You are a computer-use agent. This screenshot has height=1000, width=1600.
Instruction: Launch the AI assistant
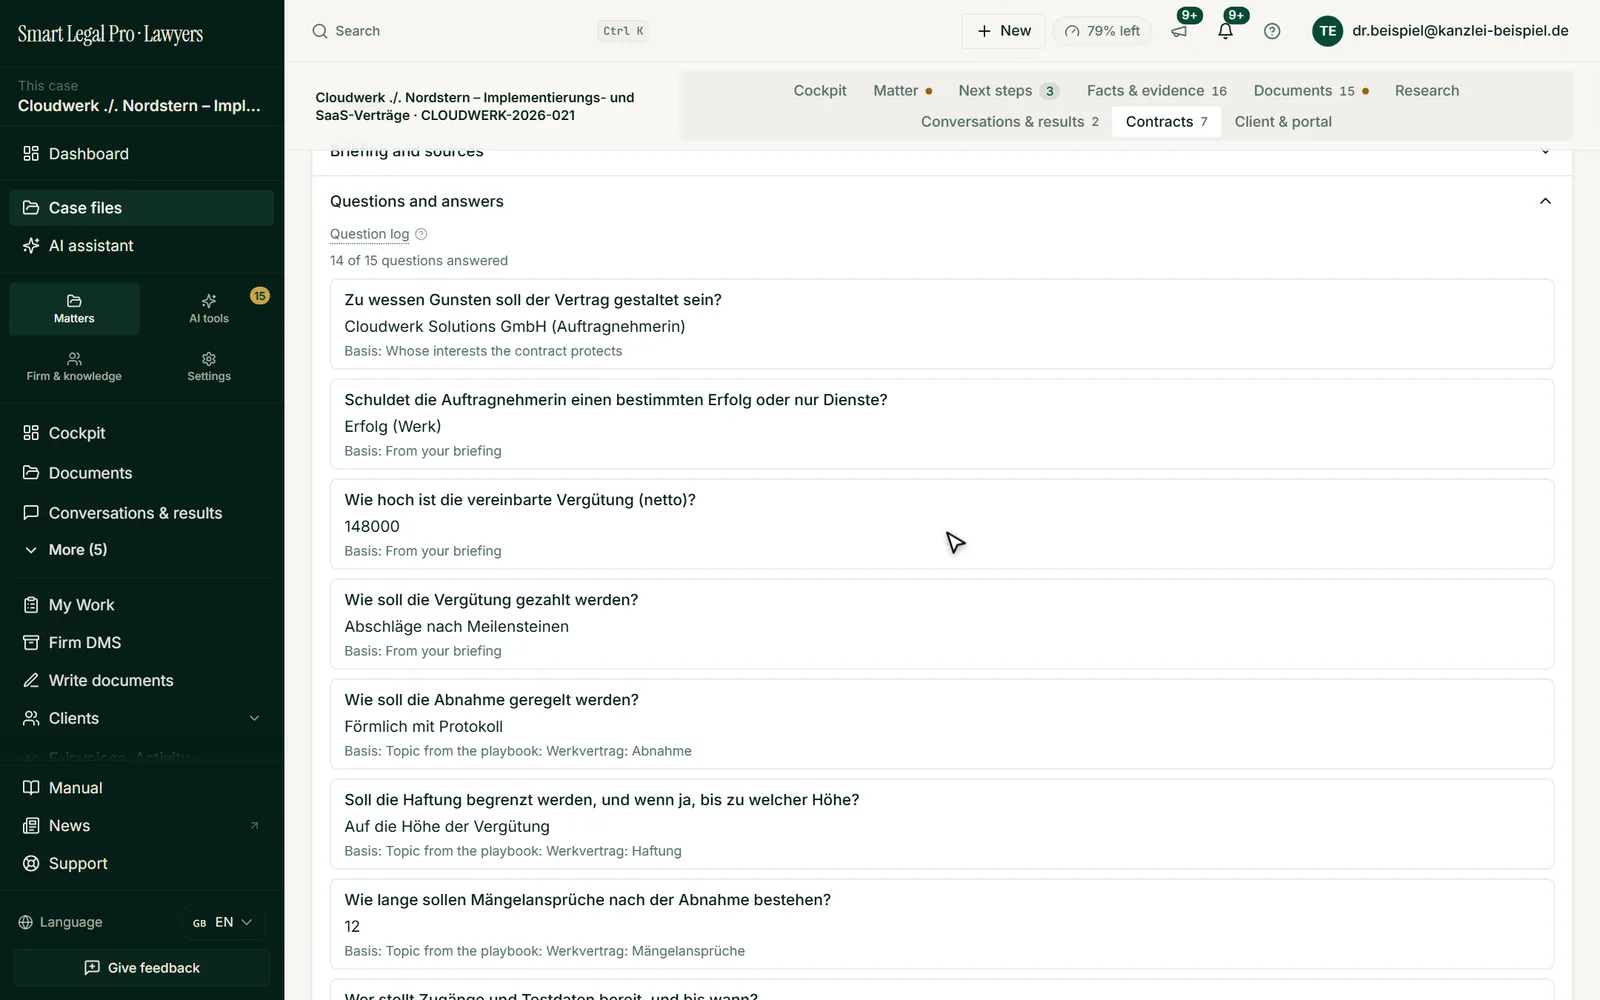pyautogui.click(x=141, y=246)
